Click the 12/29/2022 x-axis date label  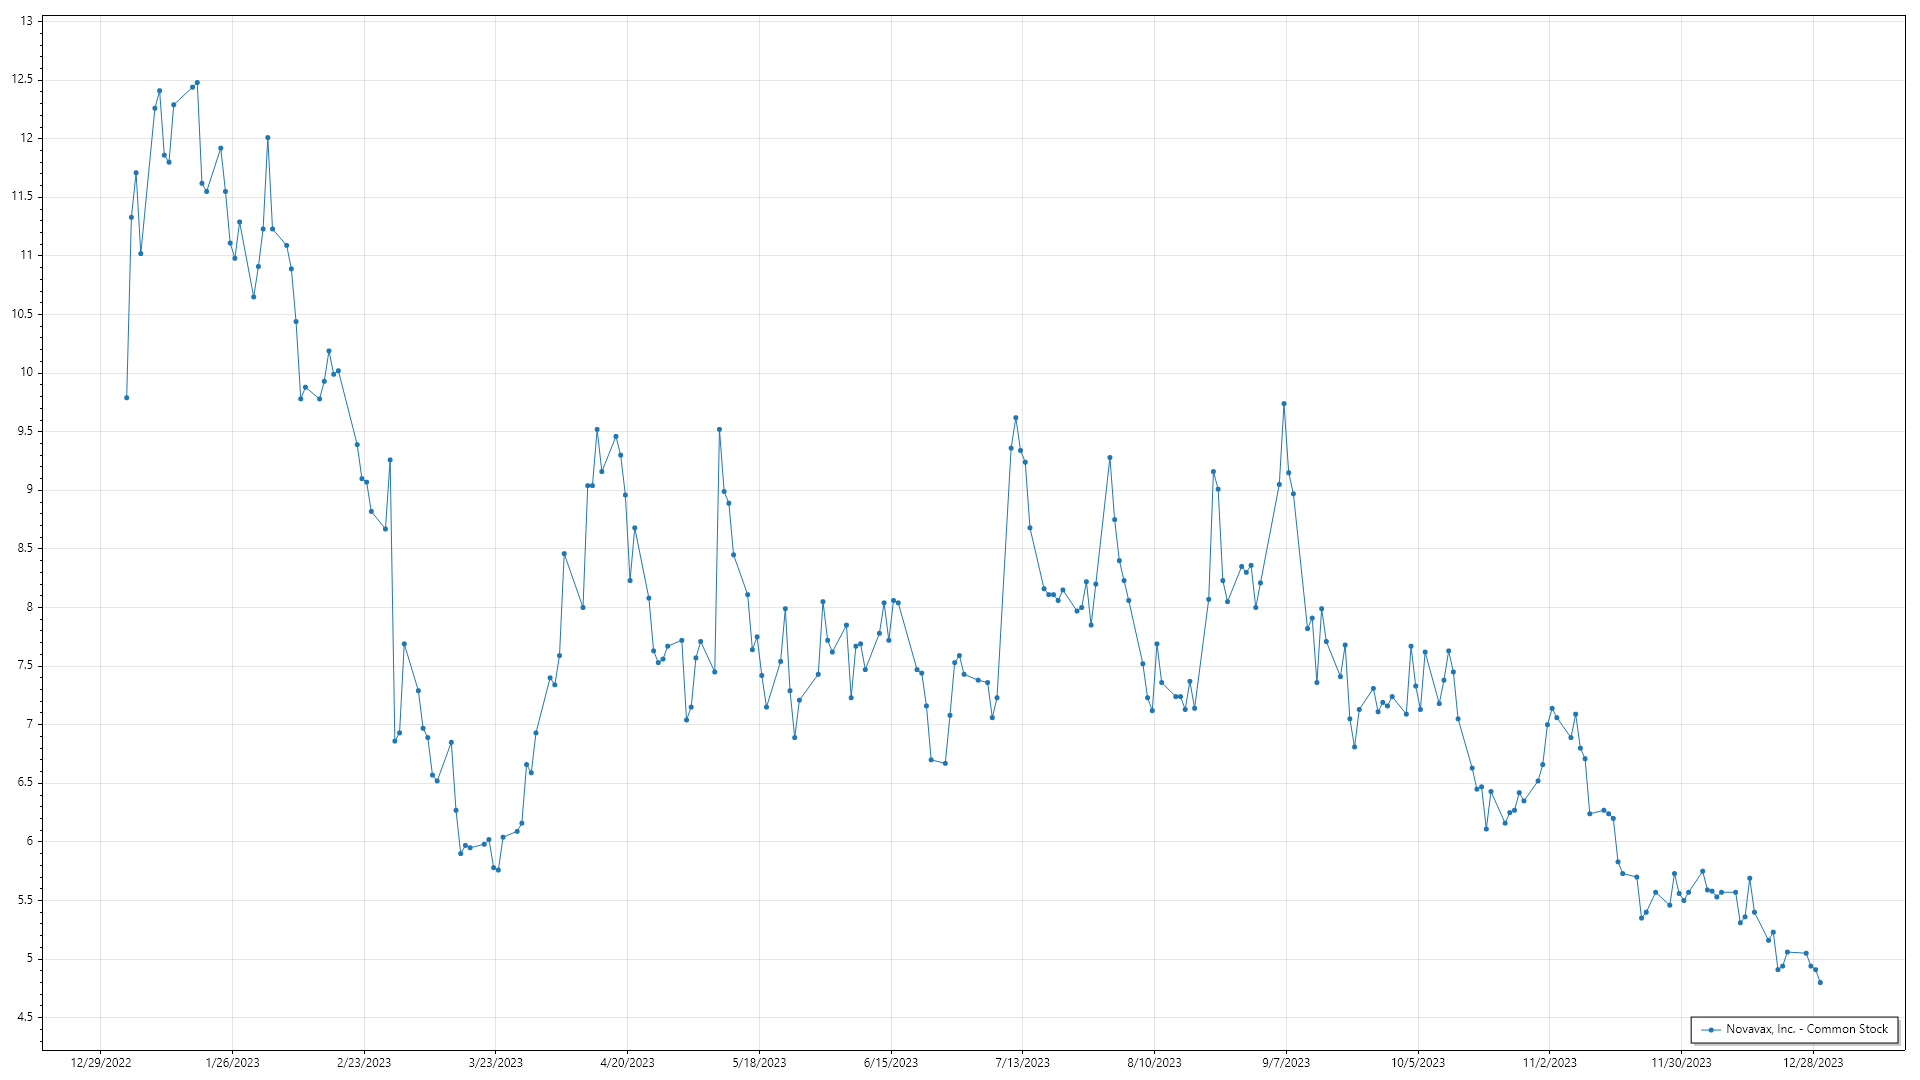(101, 1063)
